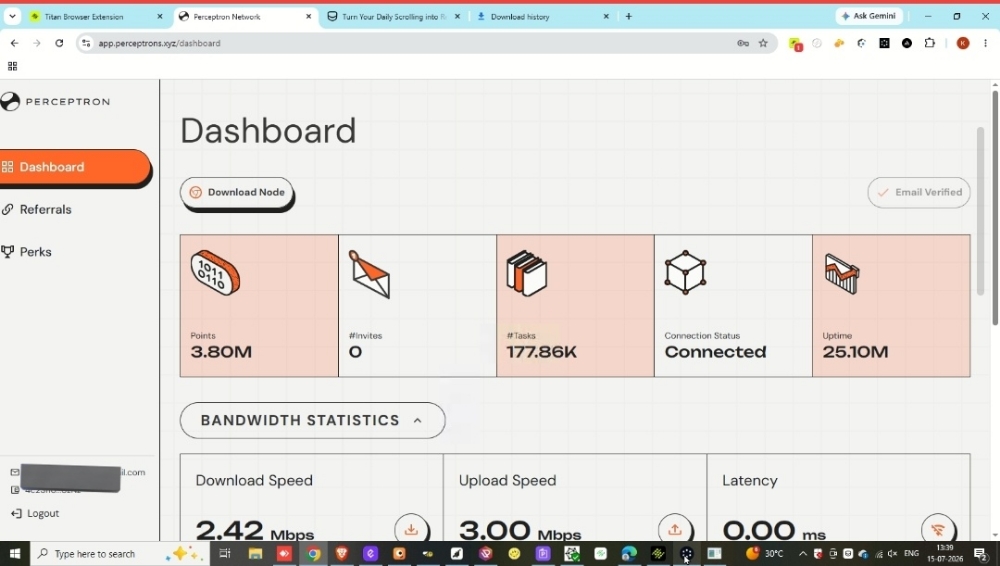Click the cube Connection Status icon
The width and height of the screenshot is (1000, 566).
point(685,272)
